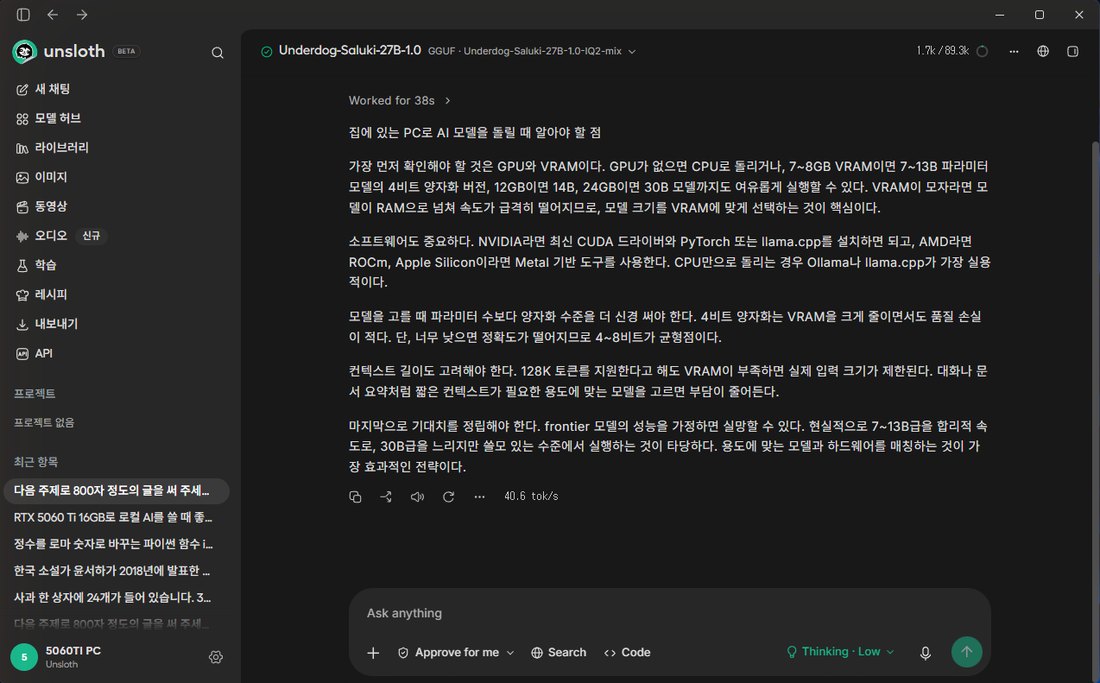Toggle the Code option
Screen dimensions: 1100x683
627,653
